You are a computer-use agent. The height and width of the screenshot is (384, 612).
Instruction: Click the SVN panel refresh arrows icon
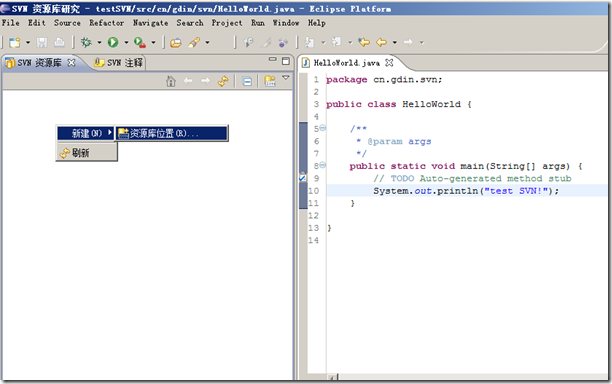click(x=223, y=81)
